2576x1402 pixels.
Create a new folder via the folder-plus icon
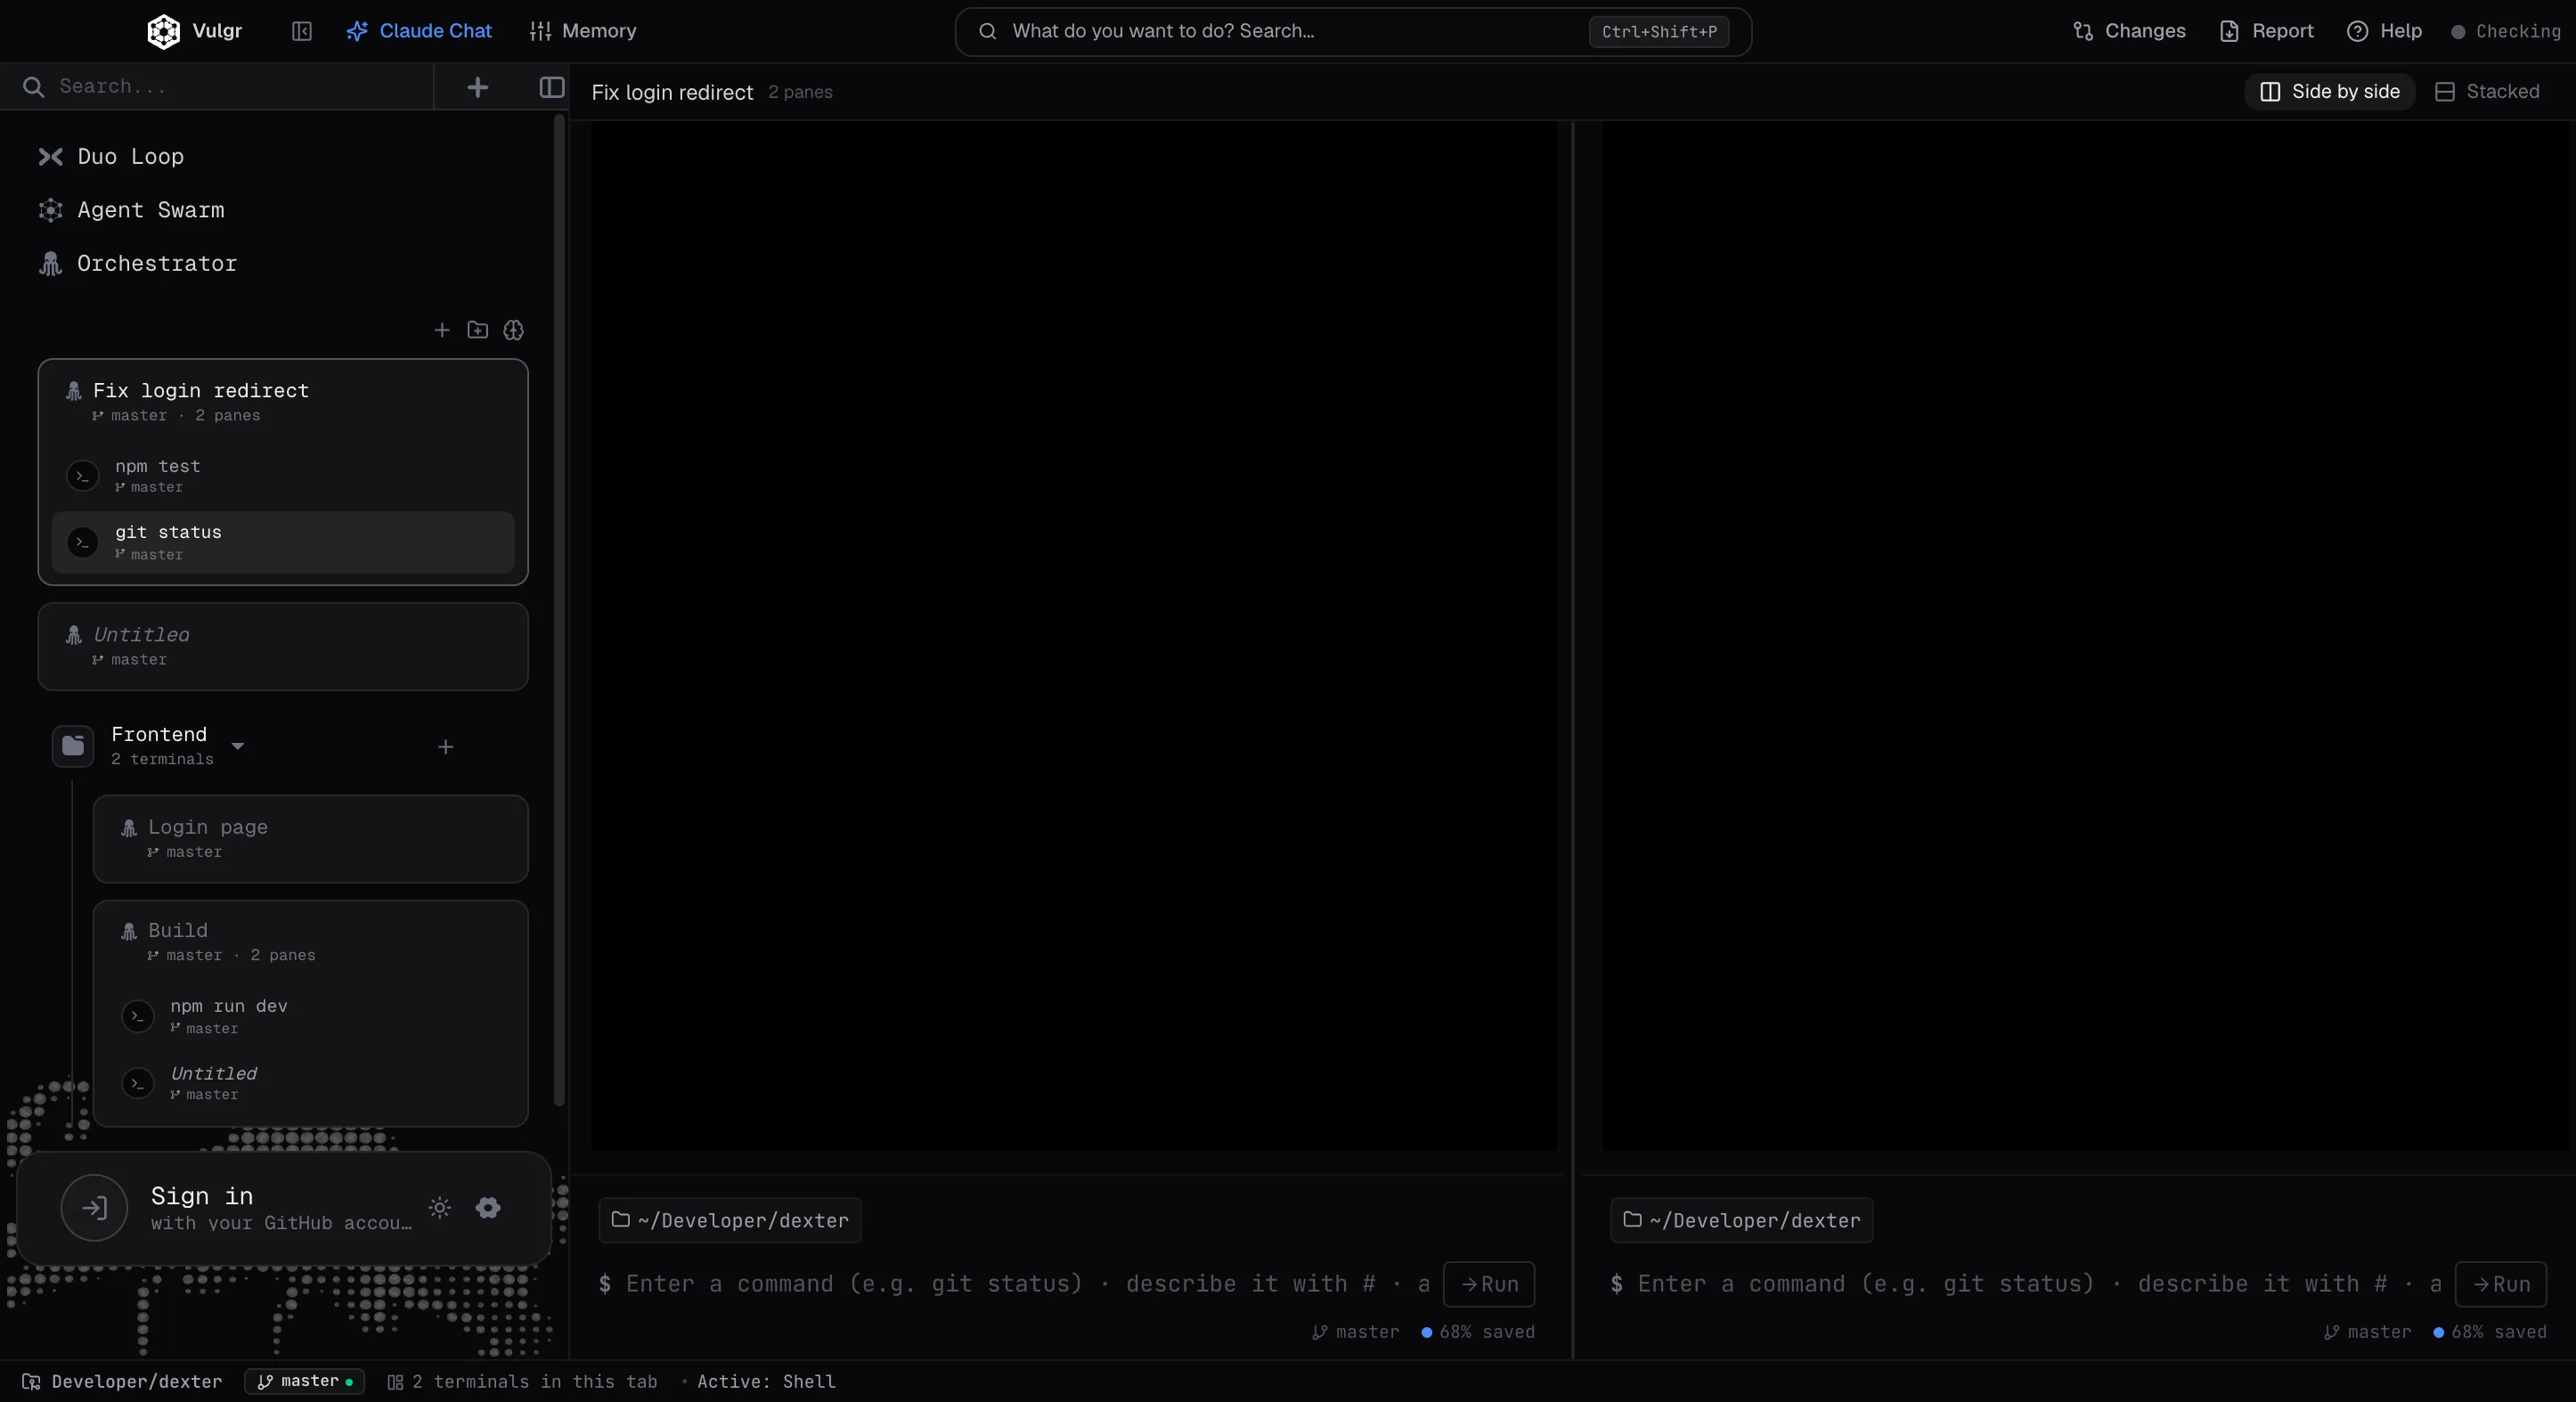478,330
